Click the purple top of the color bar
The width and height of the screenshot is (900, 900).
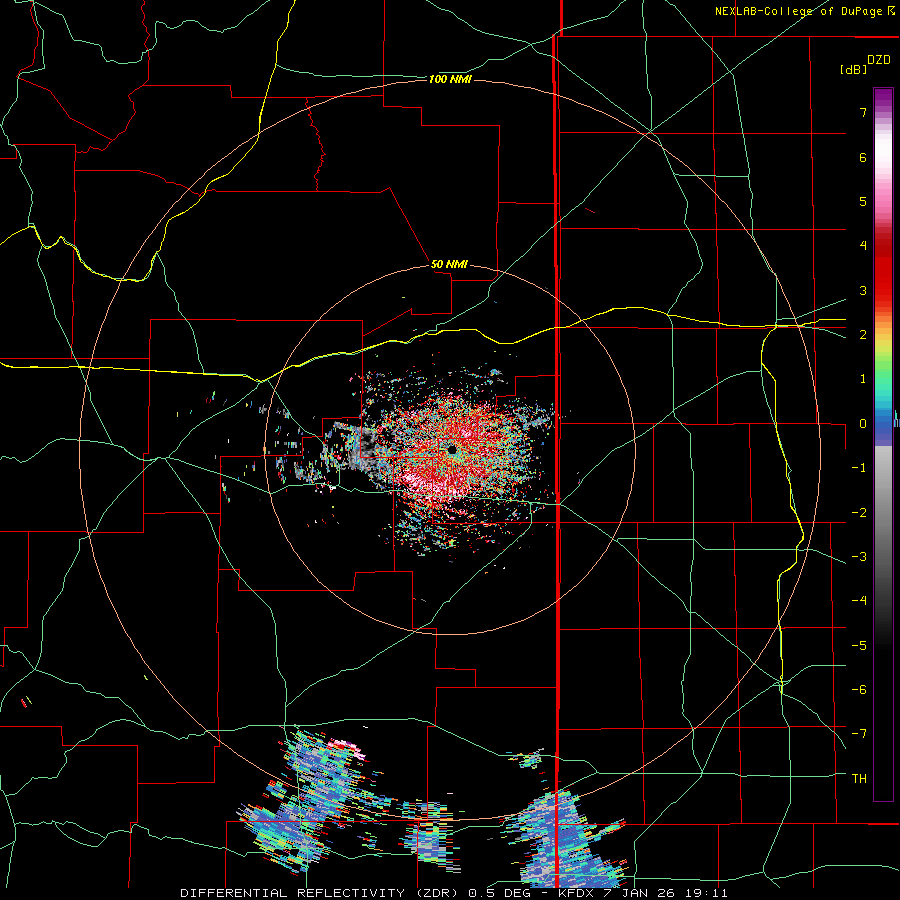(x=883, y=98)
